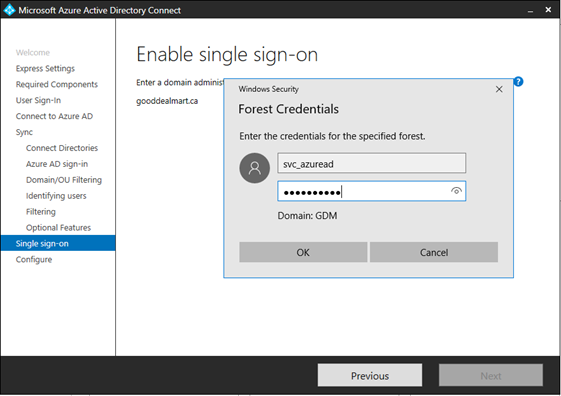
Task: Open the Express Settings step
Action: tap(45, 68)
